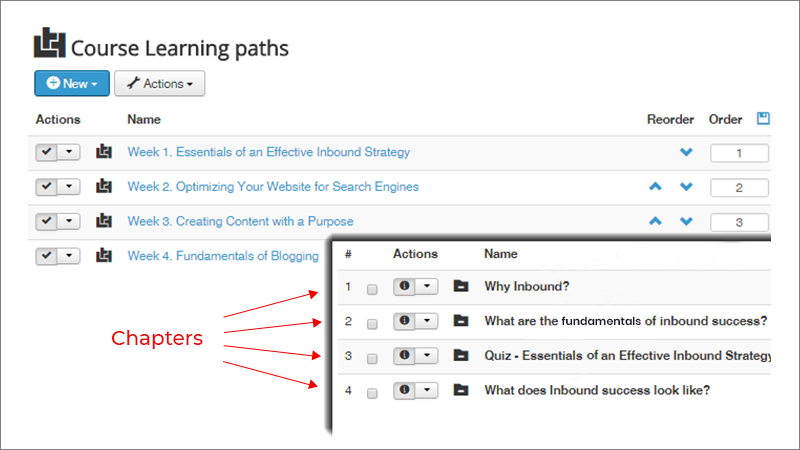Click info icon for chapter 2 row
The width and height of the screenshot is (800, 450).
tap(404, 321)
